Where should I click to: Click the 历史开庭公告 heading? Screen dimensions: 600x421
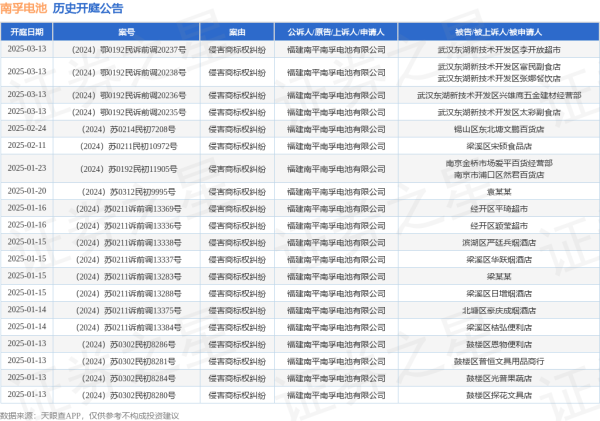[x=88, y=8]
